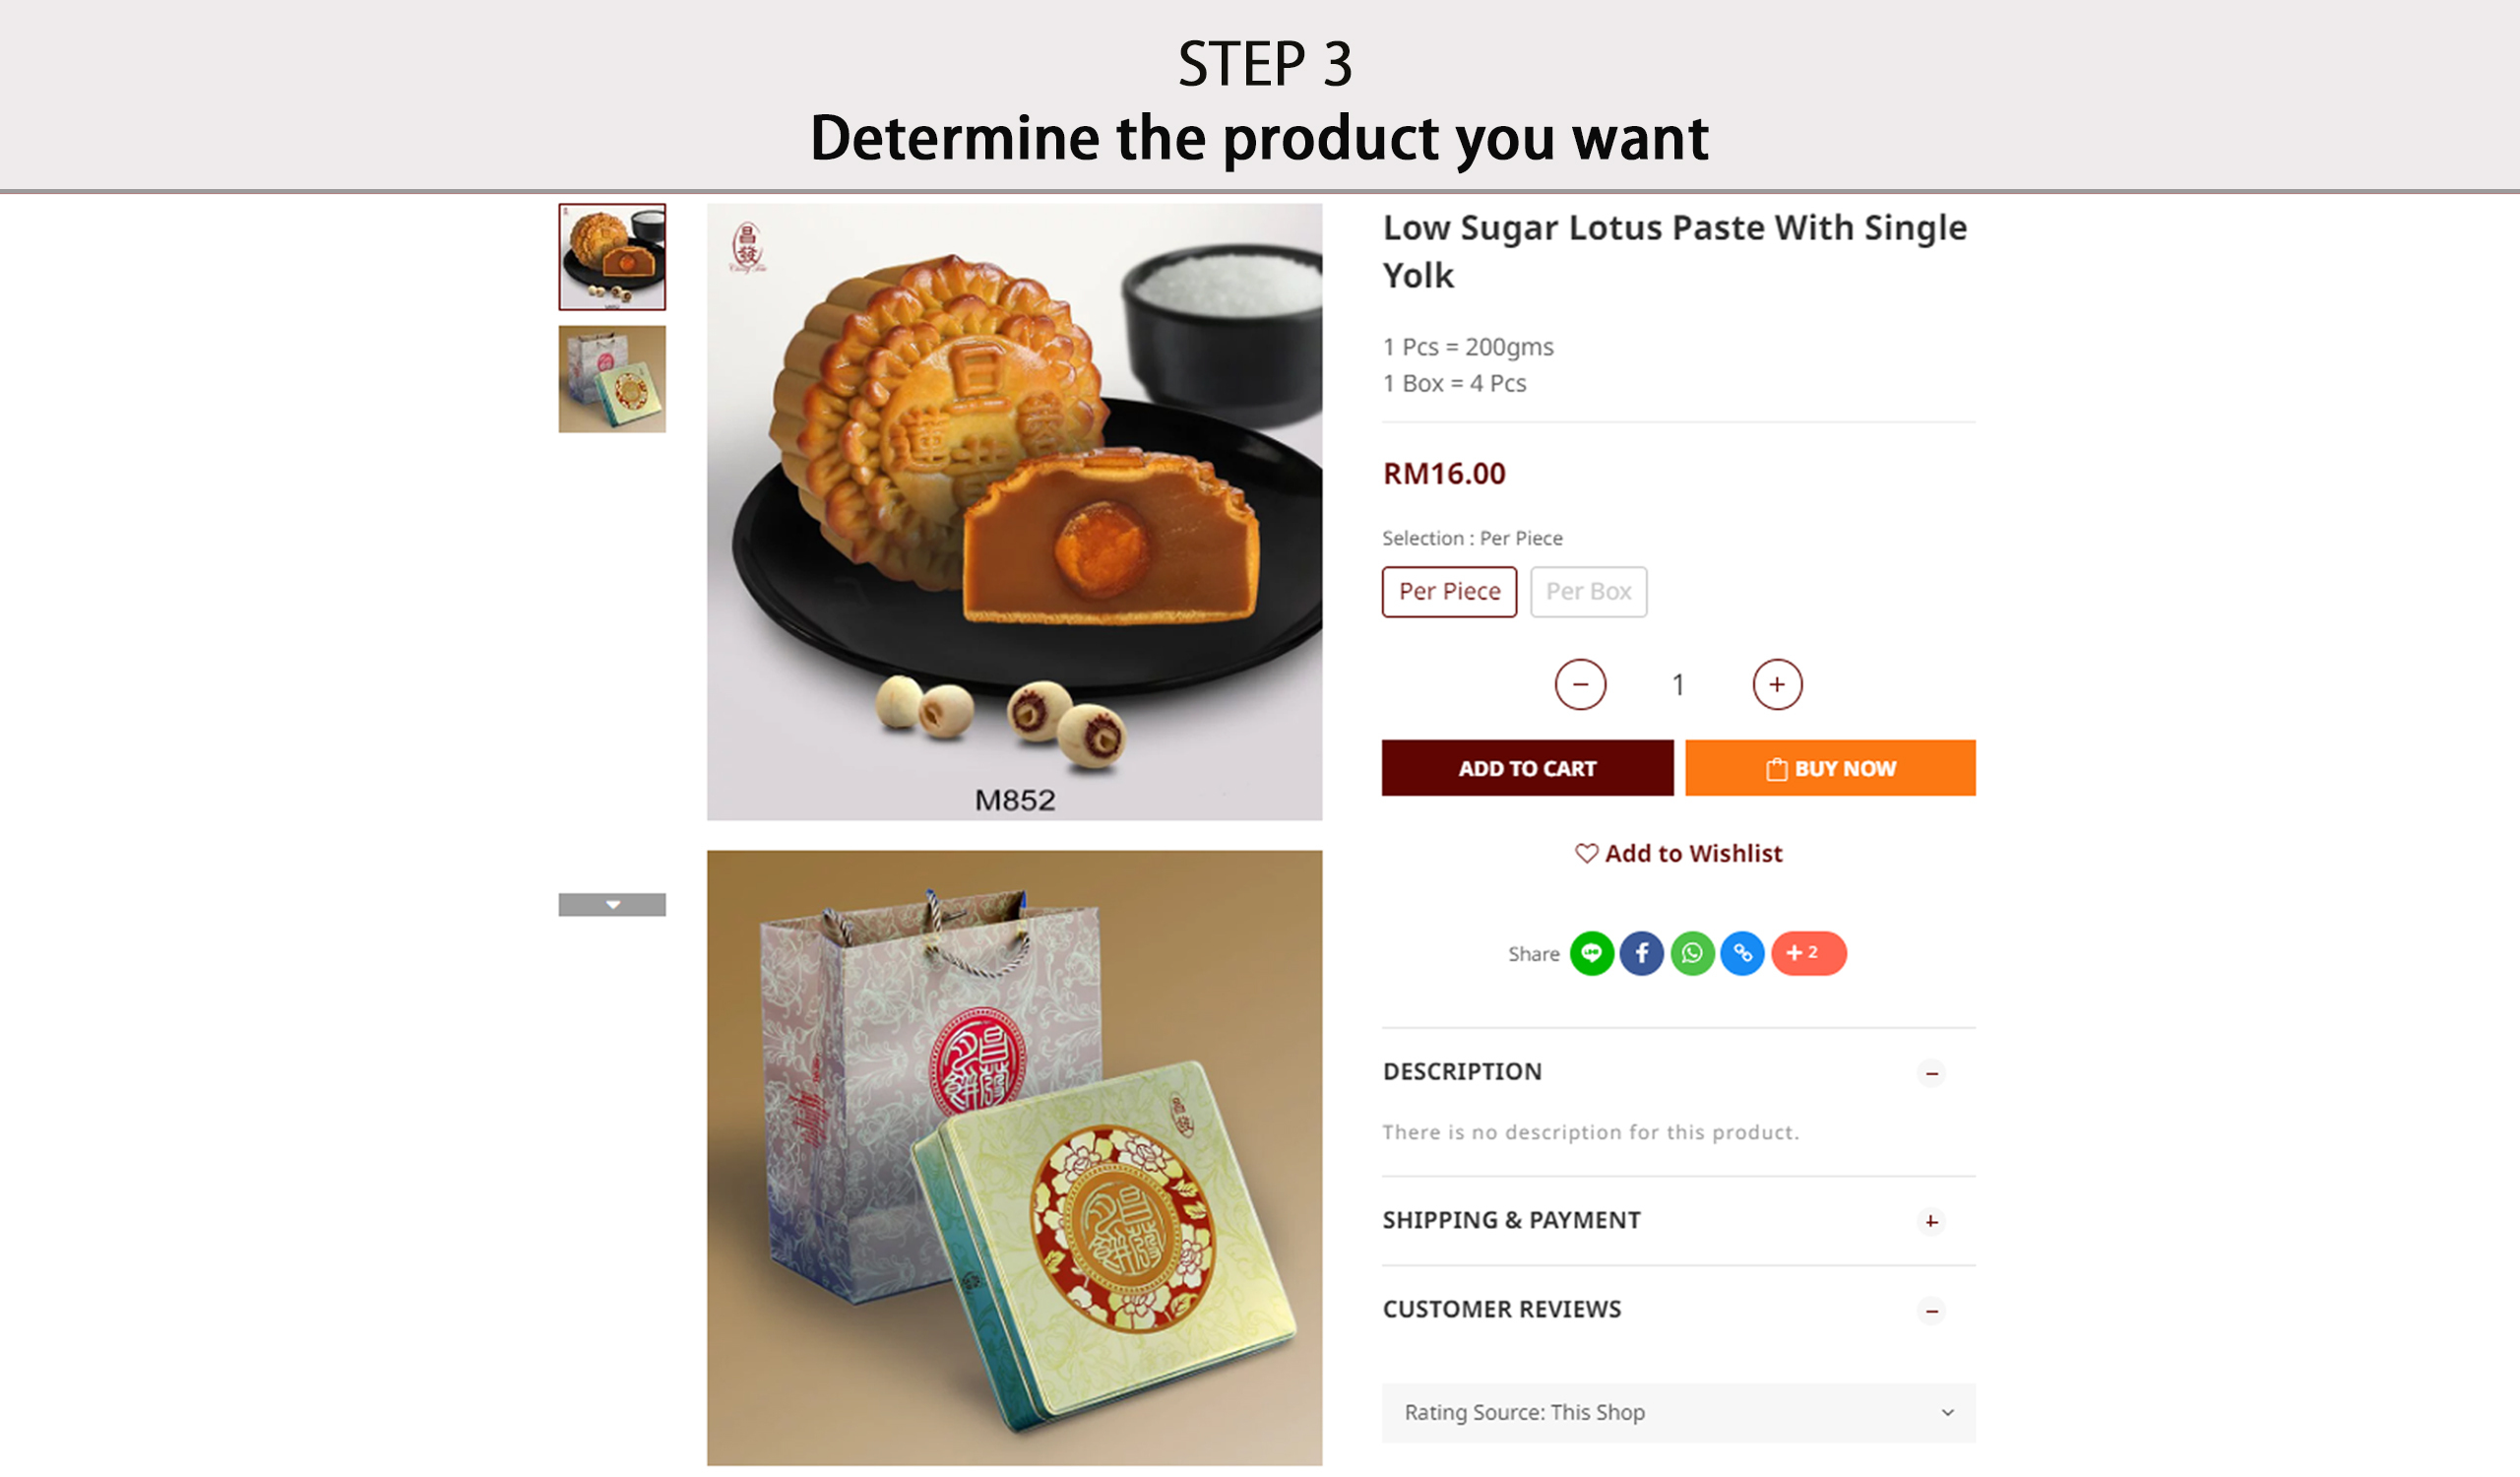
Task: Click heart icon to add to wishlist
Action: tap(1586, 853)
